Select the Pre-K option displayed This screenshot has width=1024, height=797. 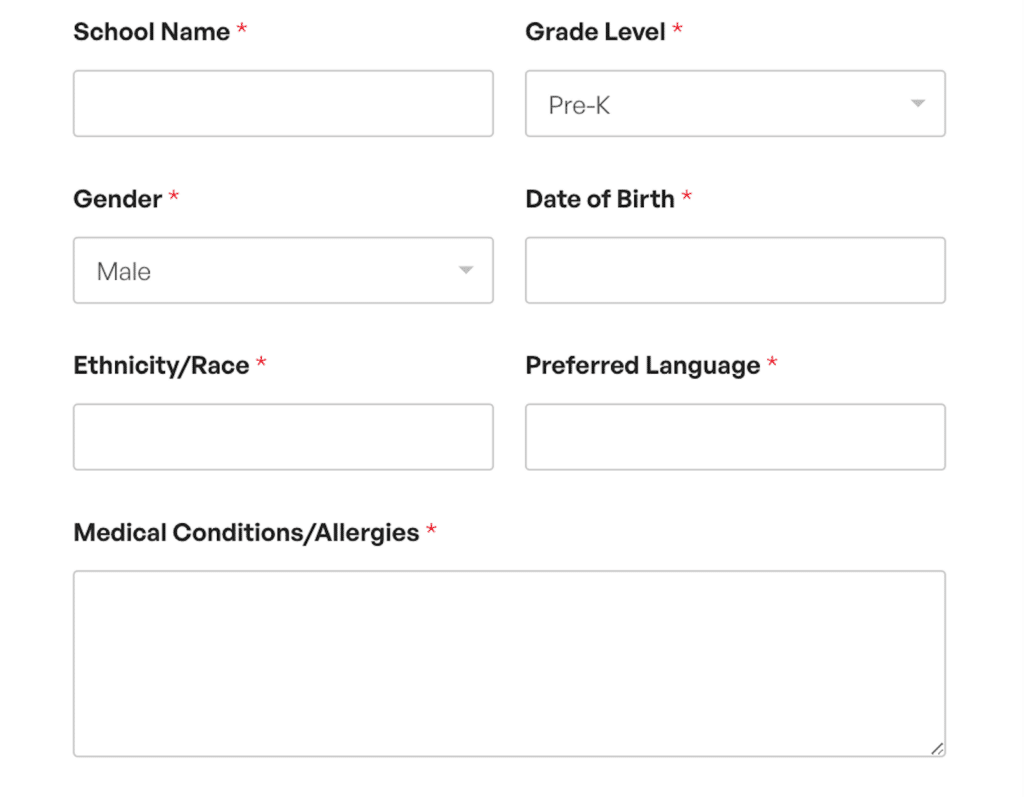coord(579,103)
